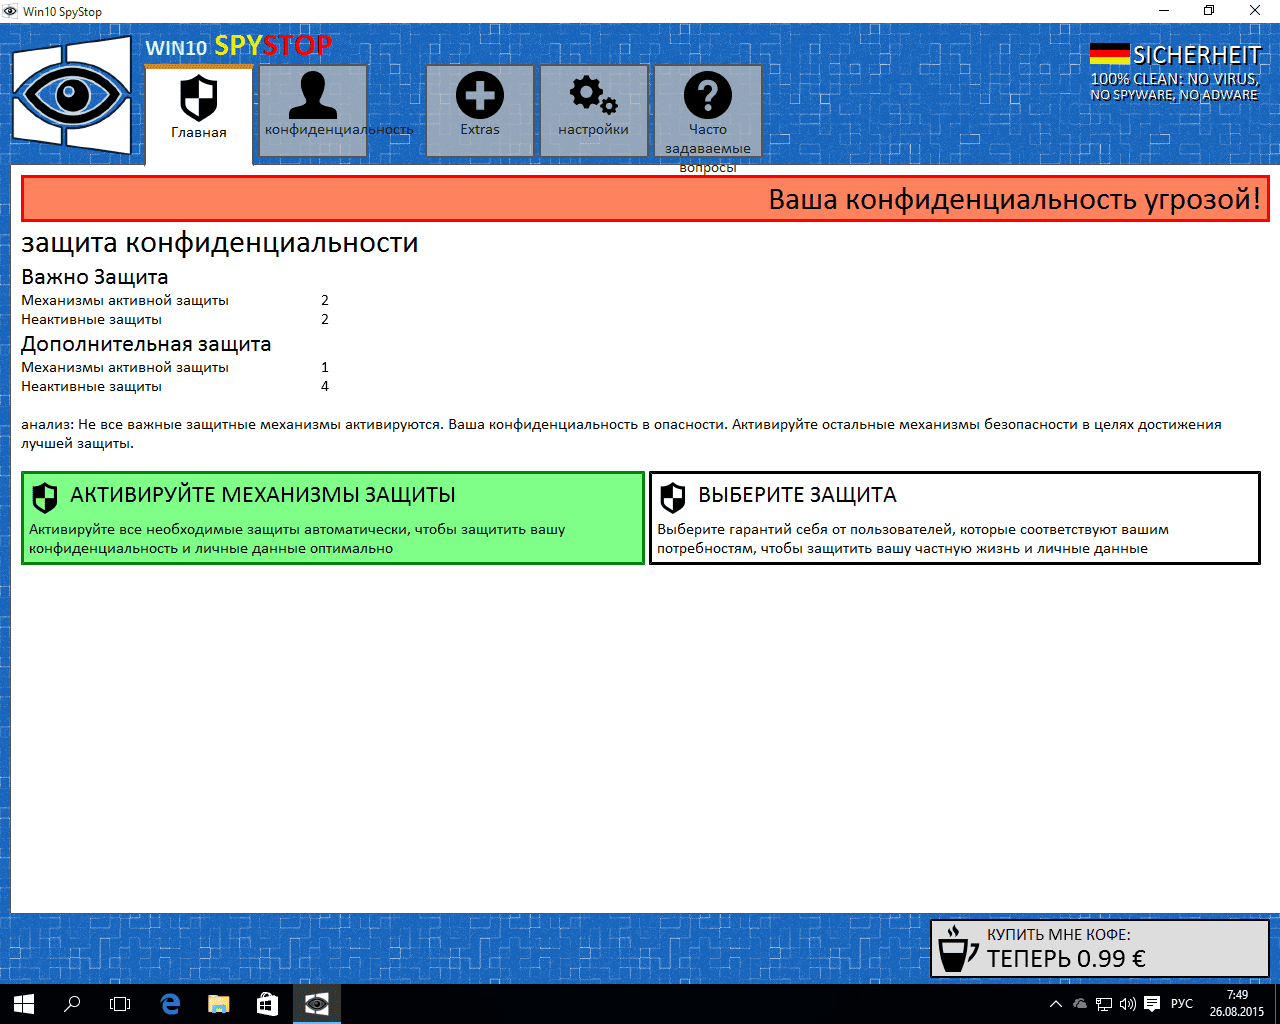The width and height of the screenshot is (1280, 1024).
Task: Click heading защита конфиденциальности
Action: tap(220, 243)
